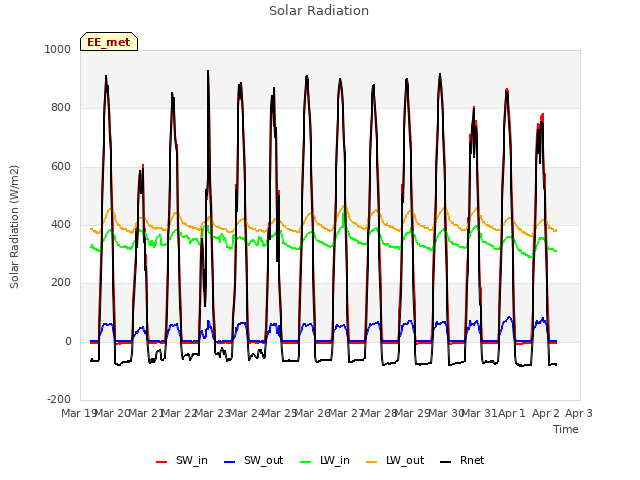Click the EE_met label box
The height and width of the screenshot is (480, 640).
(x=109, y=42)
